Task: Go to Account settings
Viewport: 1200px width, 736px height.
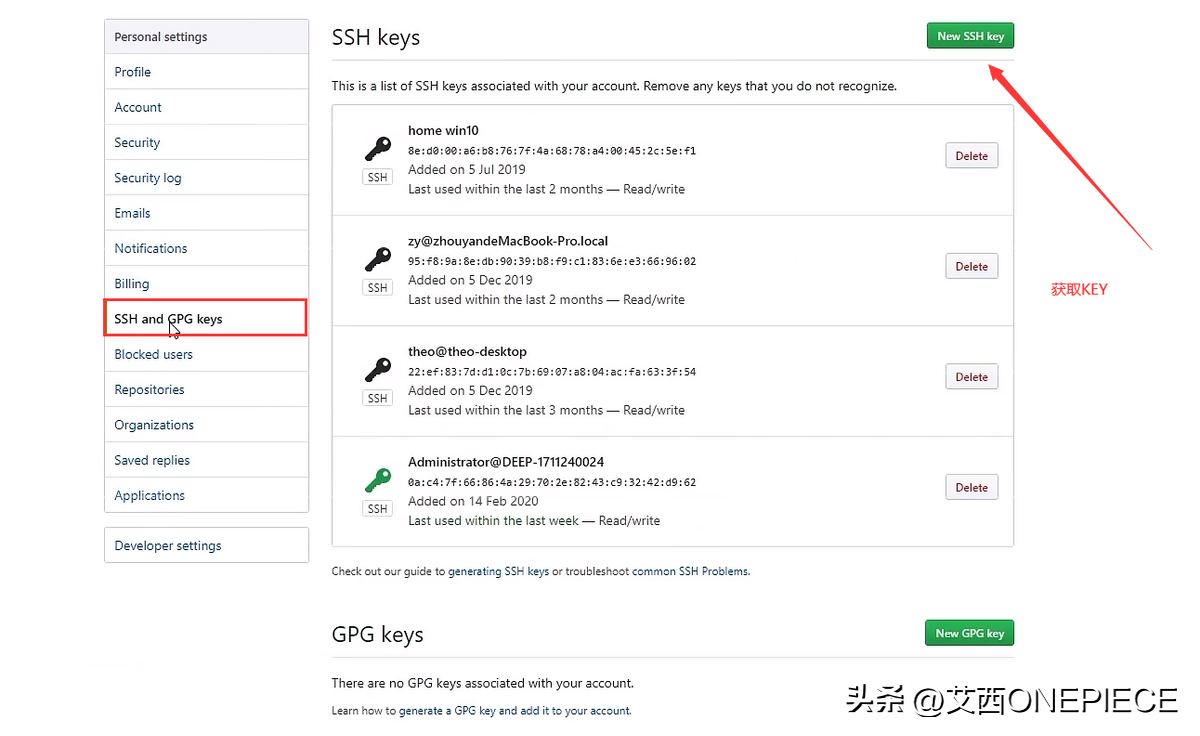Action: [x=138, y=107]
